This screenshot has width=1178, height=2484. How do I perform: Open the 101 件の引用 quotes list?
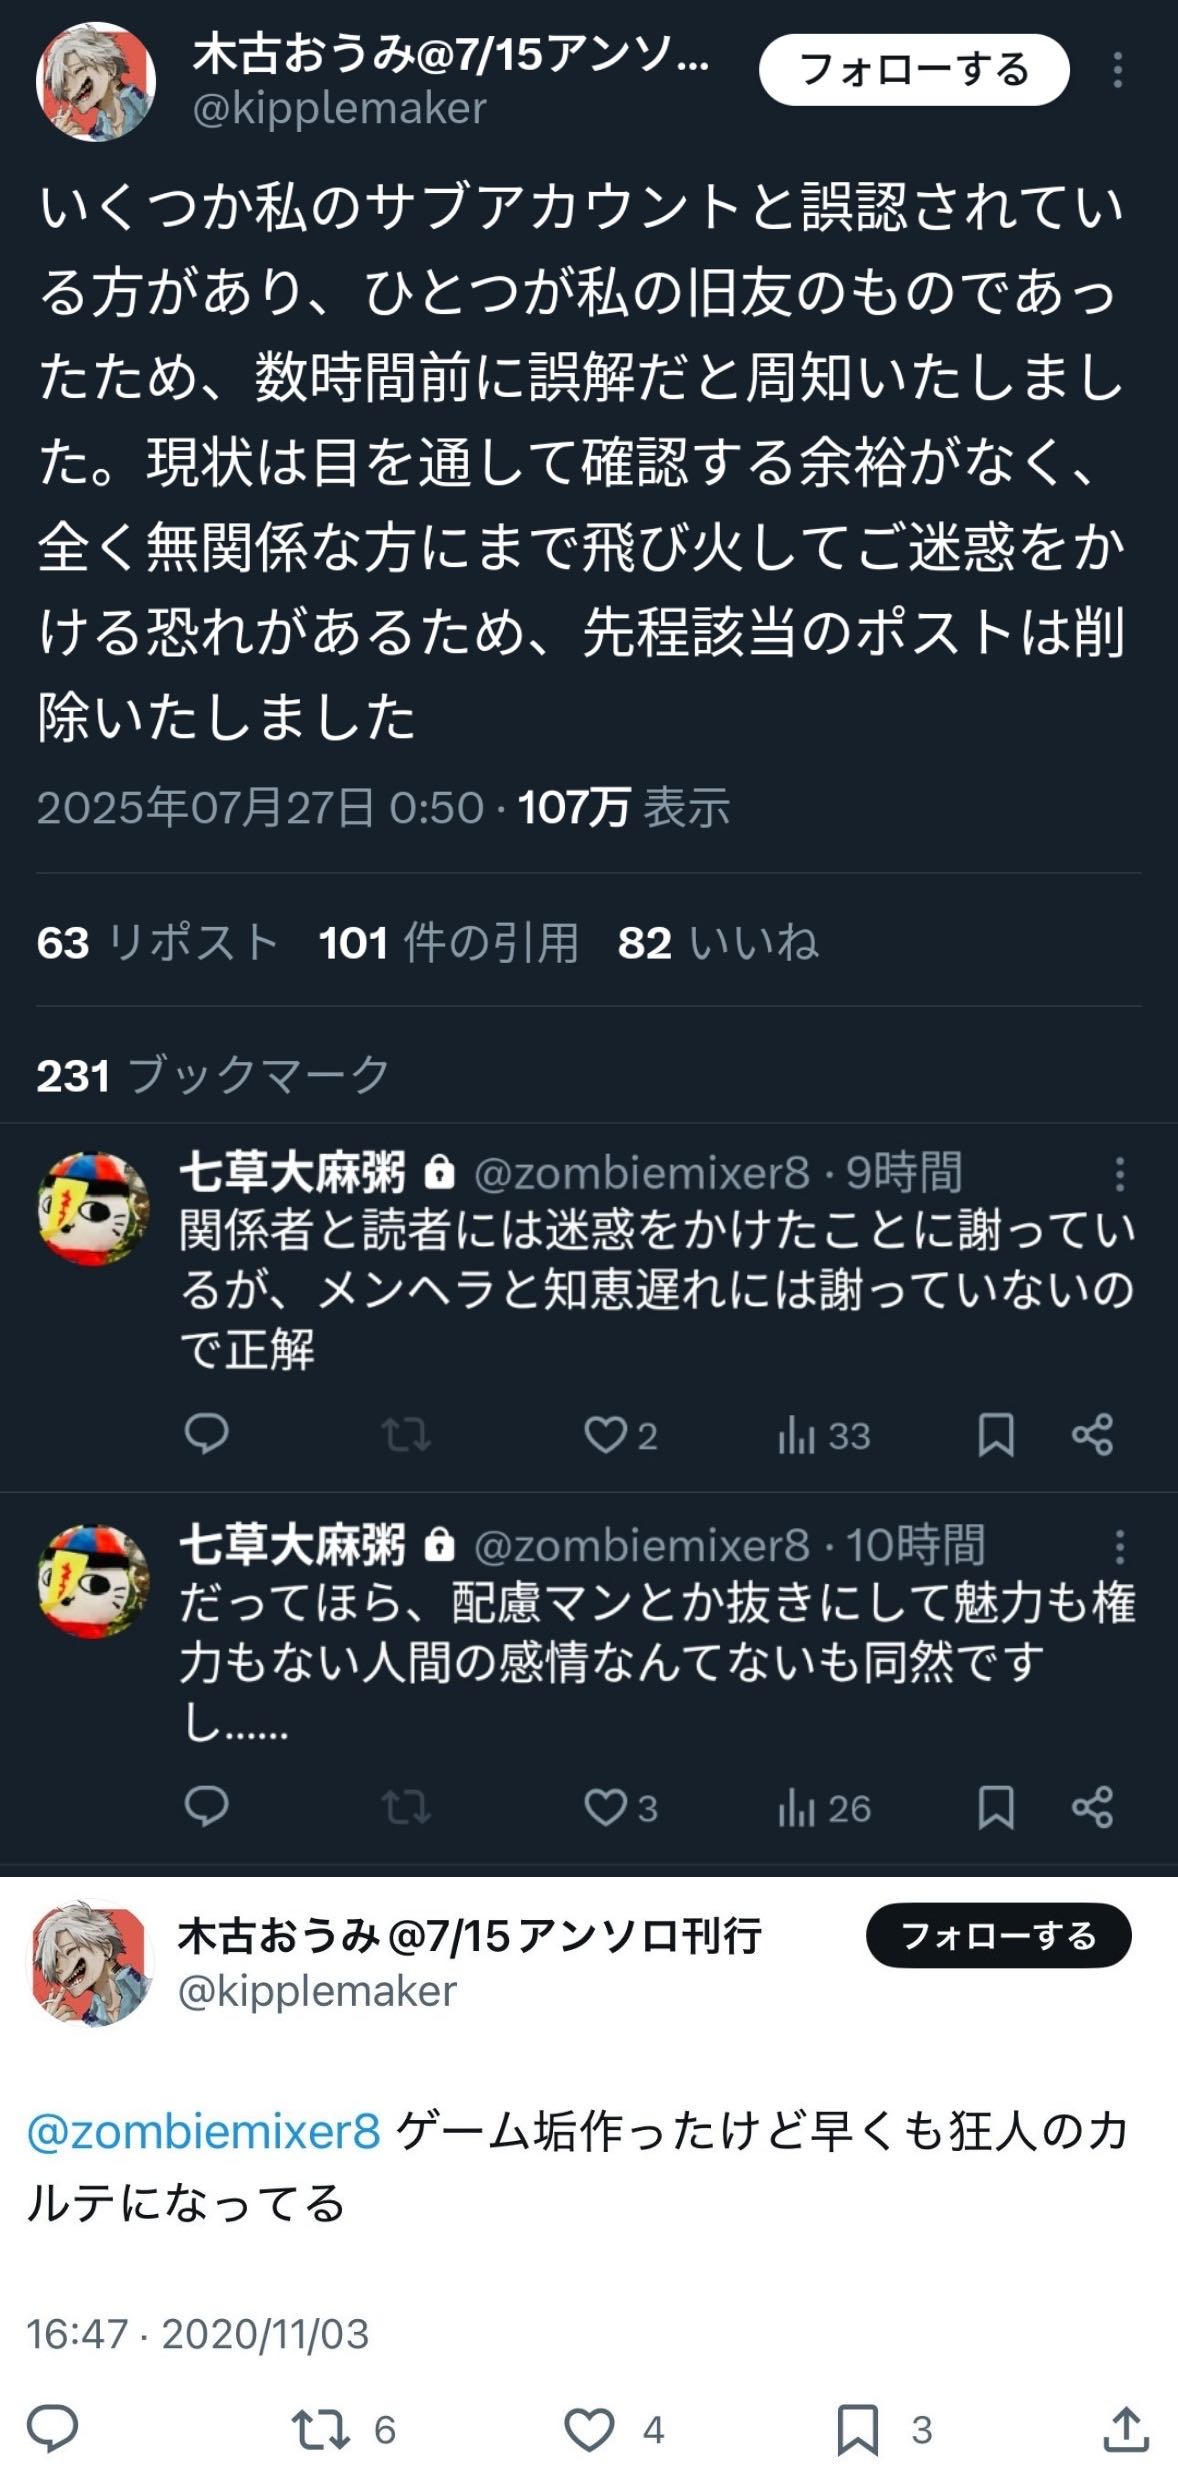448,942
